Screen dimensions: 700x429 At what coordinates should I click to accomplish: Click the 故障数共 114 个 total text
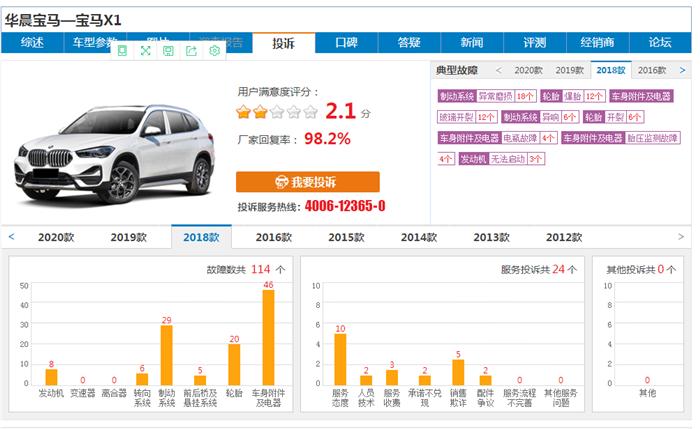(x=246, y=270)
